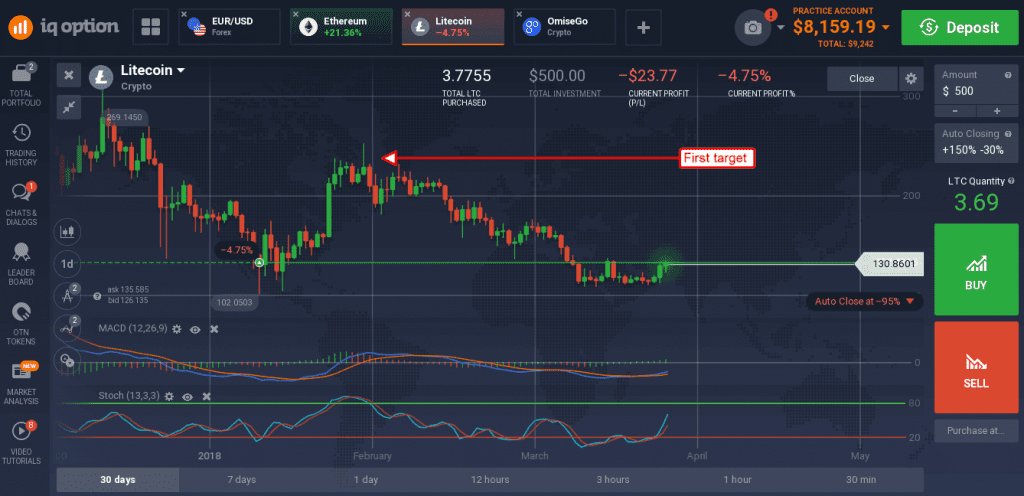
Task: Click the 130.8601 current price label
Action: [890, 264]
